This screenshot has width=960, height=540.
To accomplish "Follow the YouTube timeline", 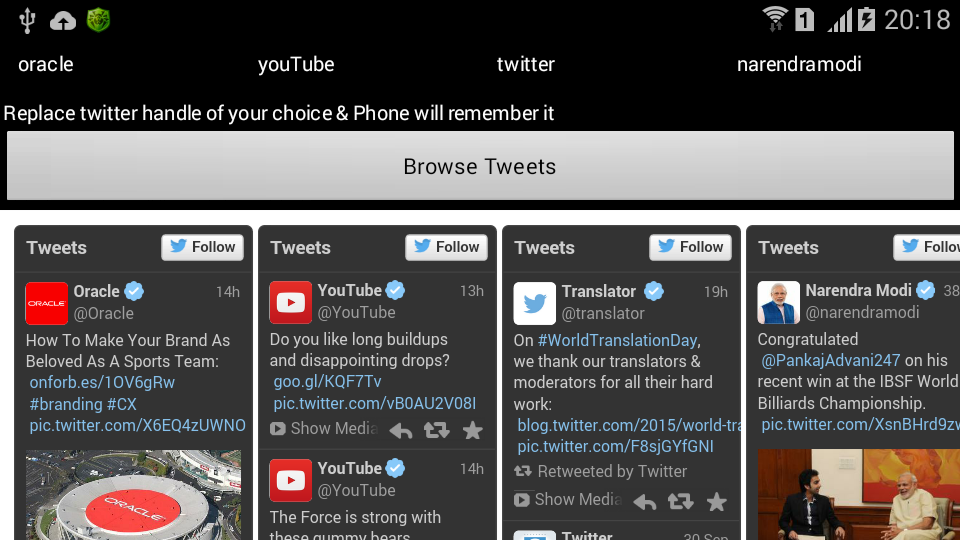I will pos(446,247).
